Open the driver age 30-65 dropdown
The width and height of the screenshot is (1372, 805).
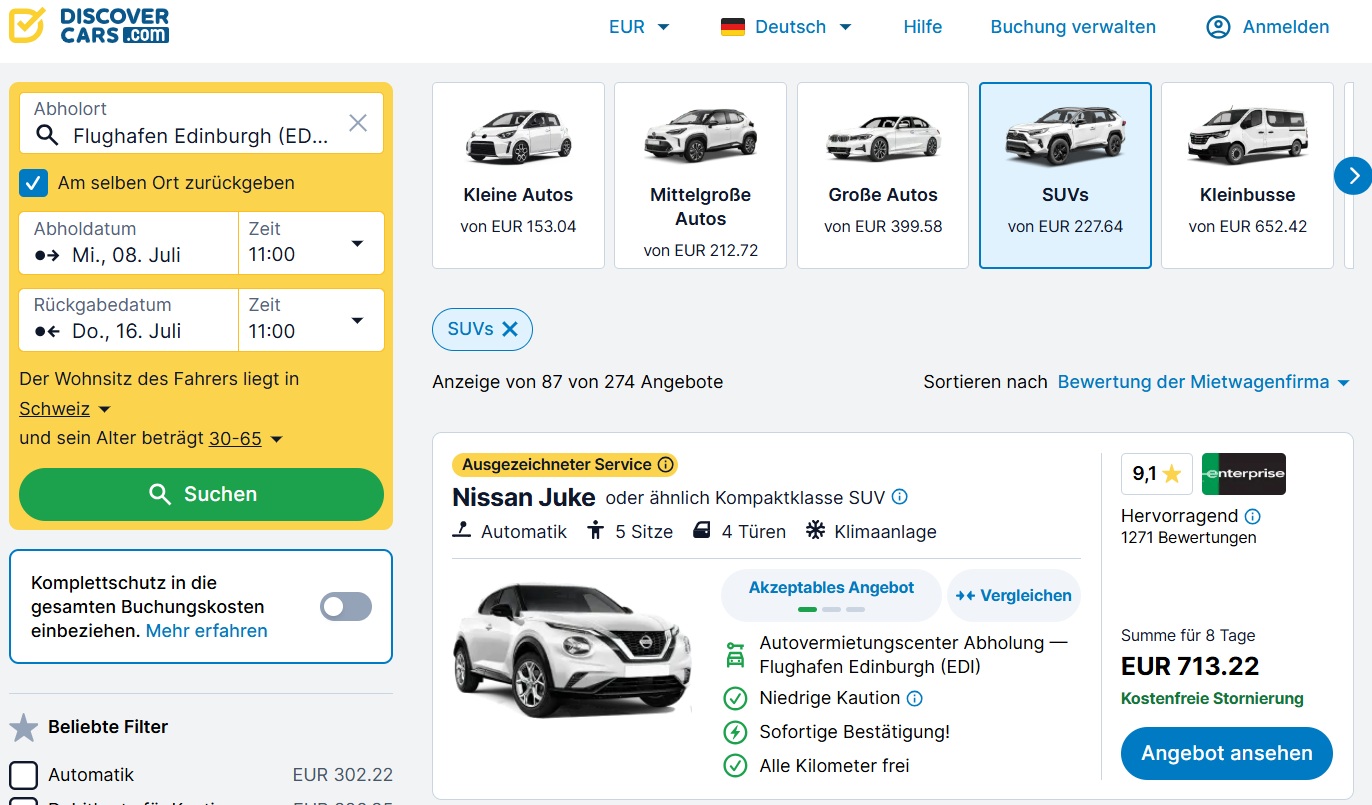click(245, 439)
